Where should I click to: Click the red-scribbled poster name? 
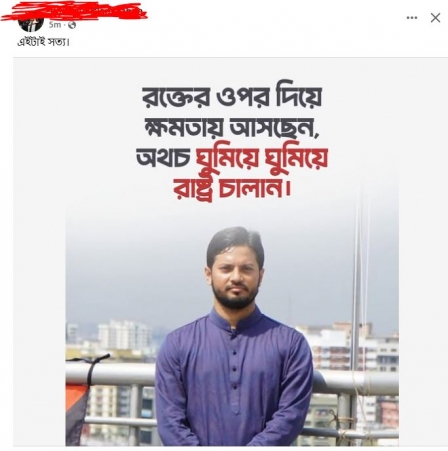coord(74,11)
